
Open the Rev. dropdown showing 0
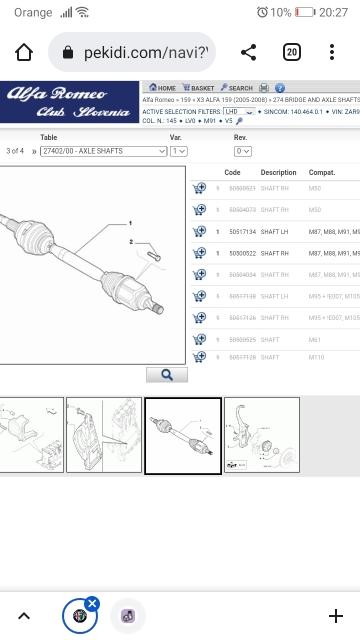tap(243, 151)
